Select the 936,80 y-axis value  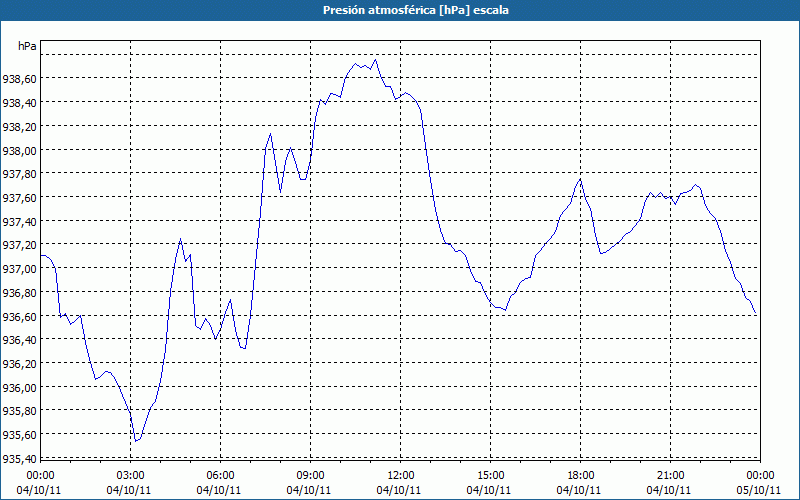19,292
